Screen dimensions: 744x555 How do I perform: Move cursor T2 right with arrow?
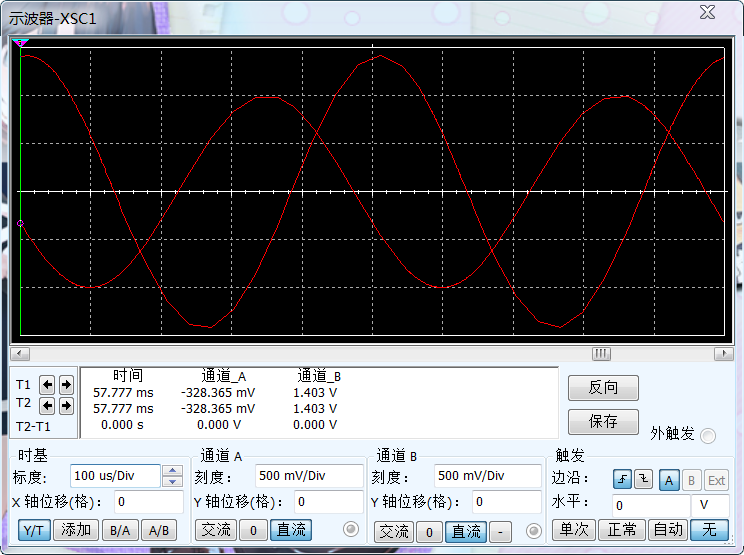click(x=66, y=406)
